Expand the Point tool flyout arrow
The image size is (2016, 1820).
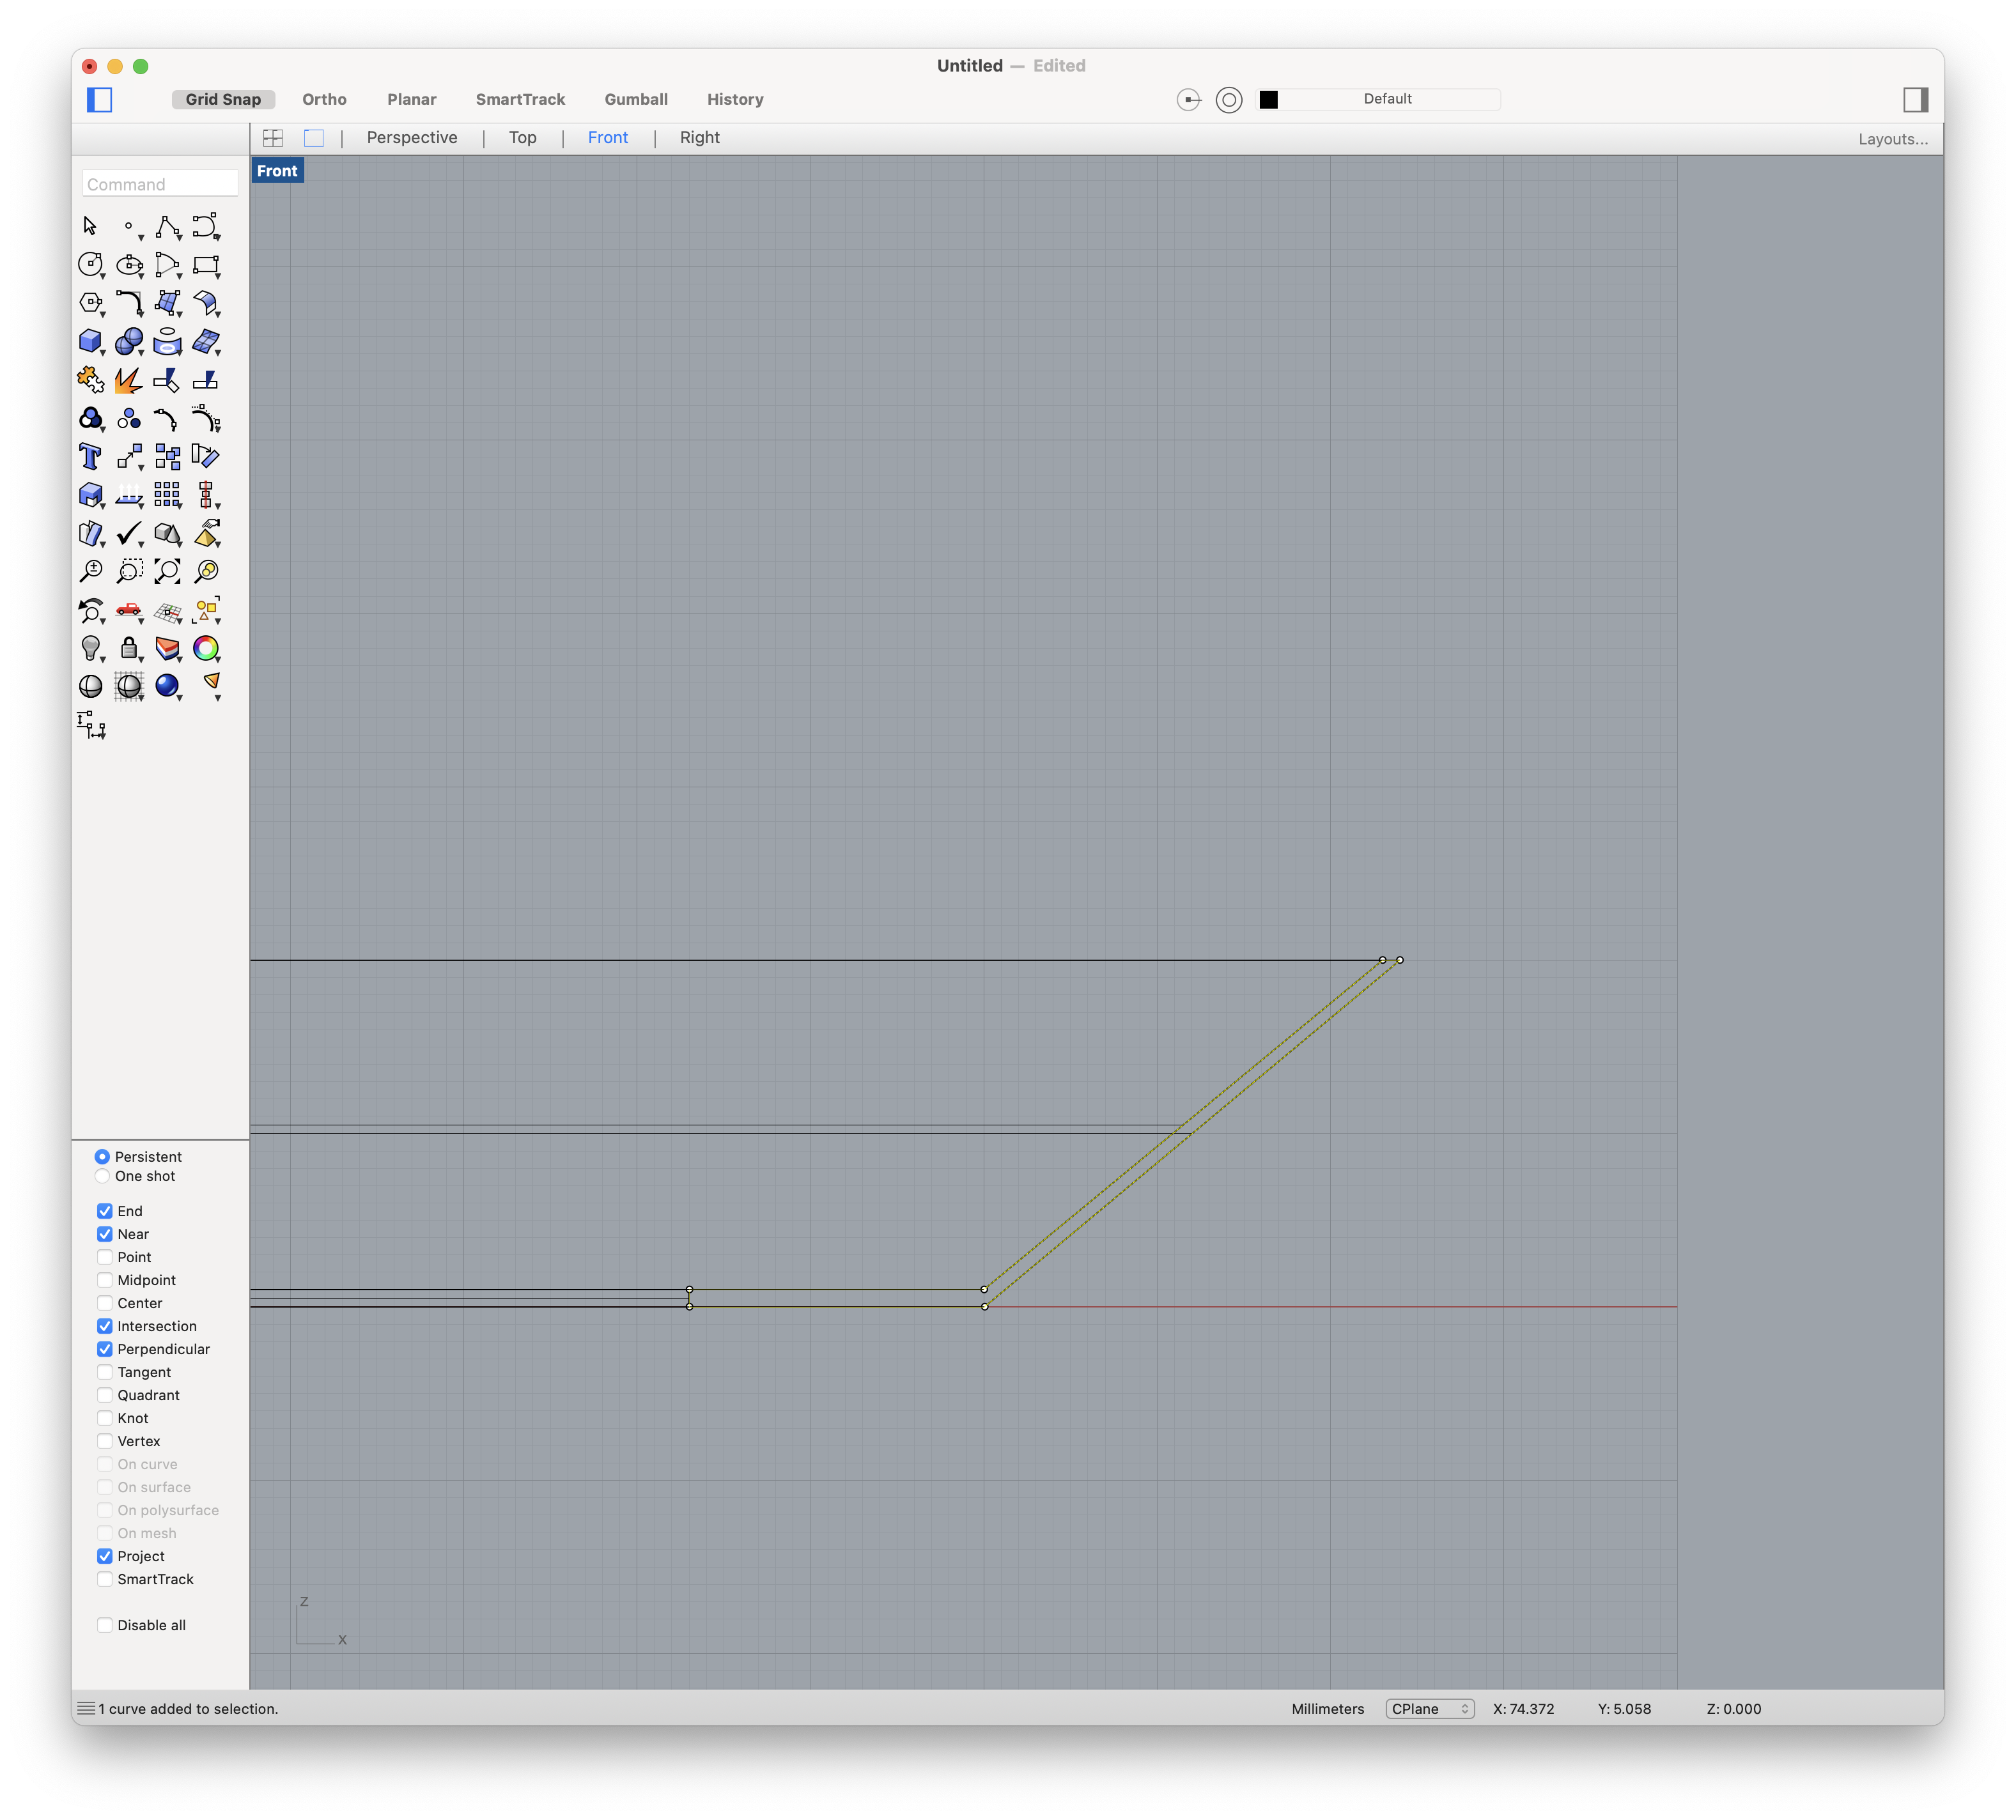[141, 238]
